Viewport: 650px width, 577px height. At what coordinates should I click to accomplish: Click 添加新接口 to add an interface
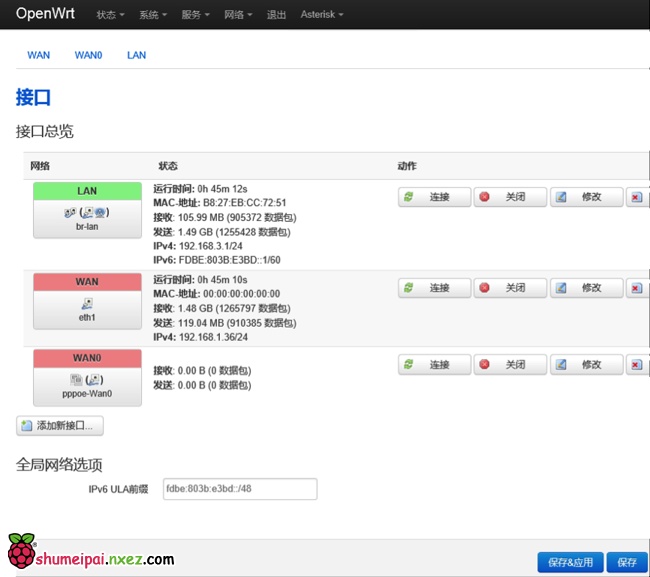(x=60, y=426)
